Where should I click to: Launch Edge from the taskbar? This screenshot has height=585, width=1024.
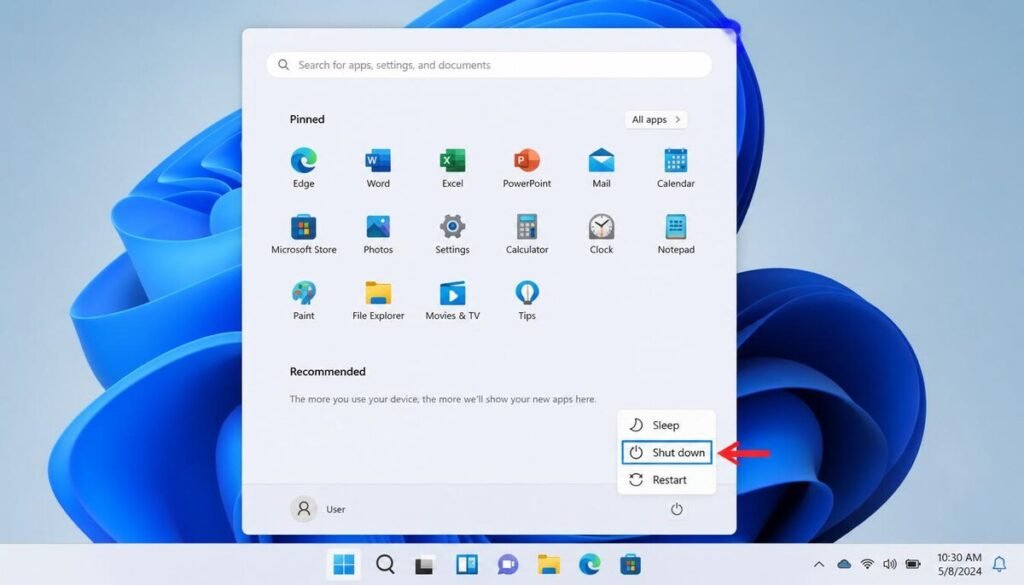pyautogui.click(x=589, y=564)
